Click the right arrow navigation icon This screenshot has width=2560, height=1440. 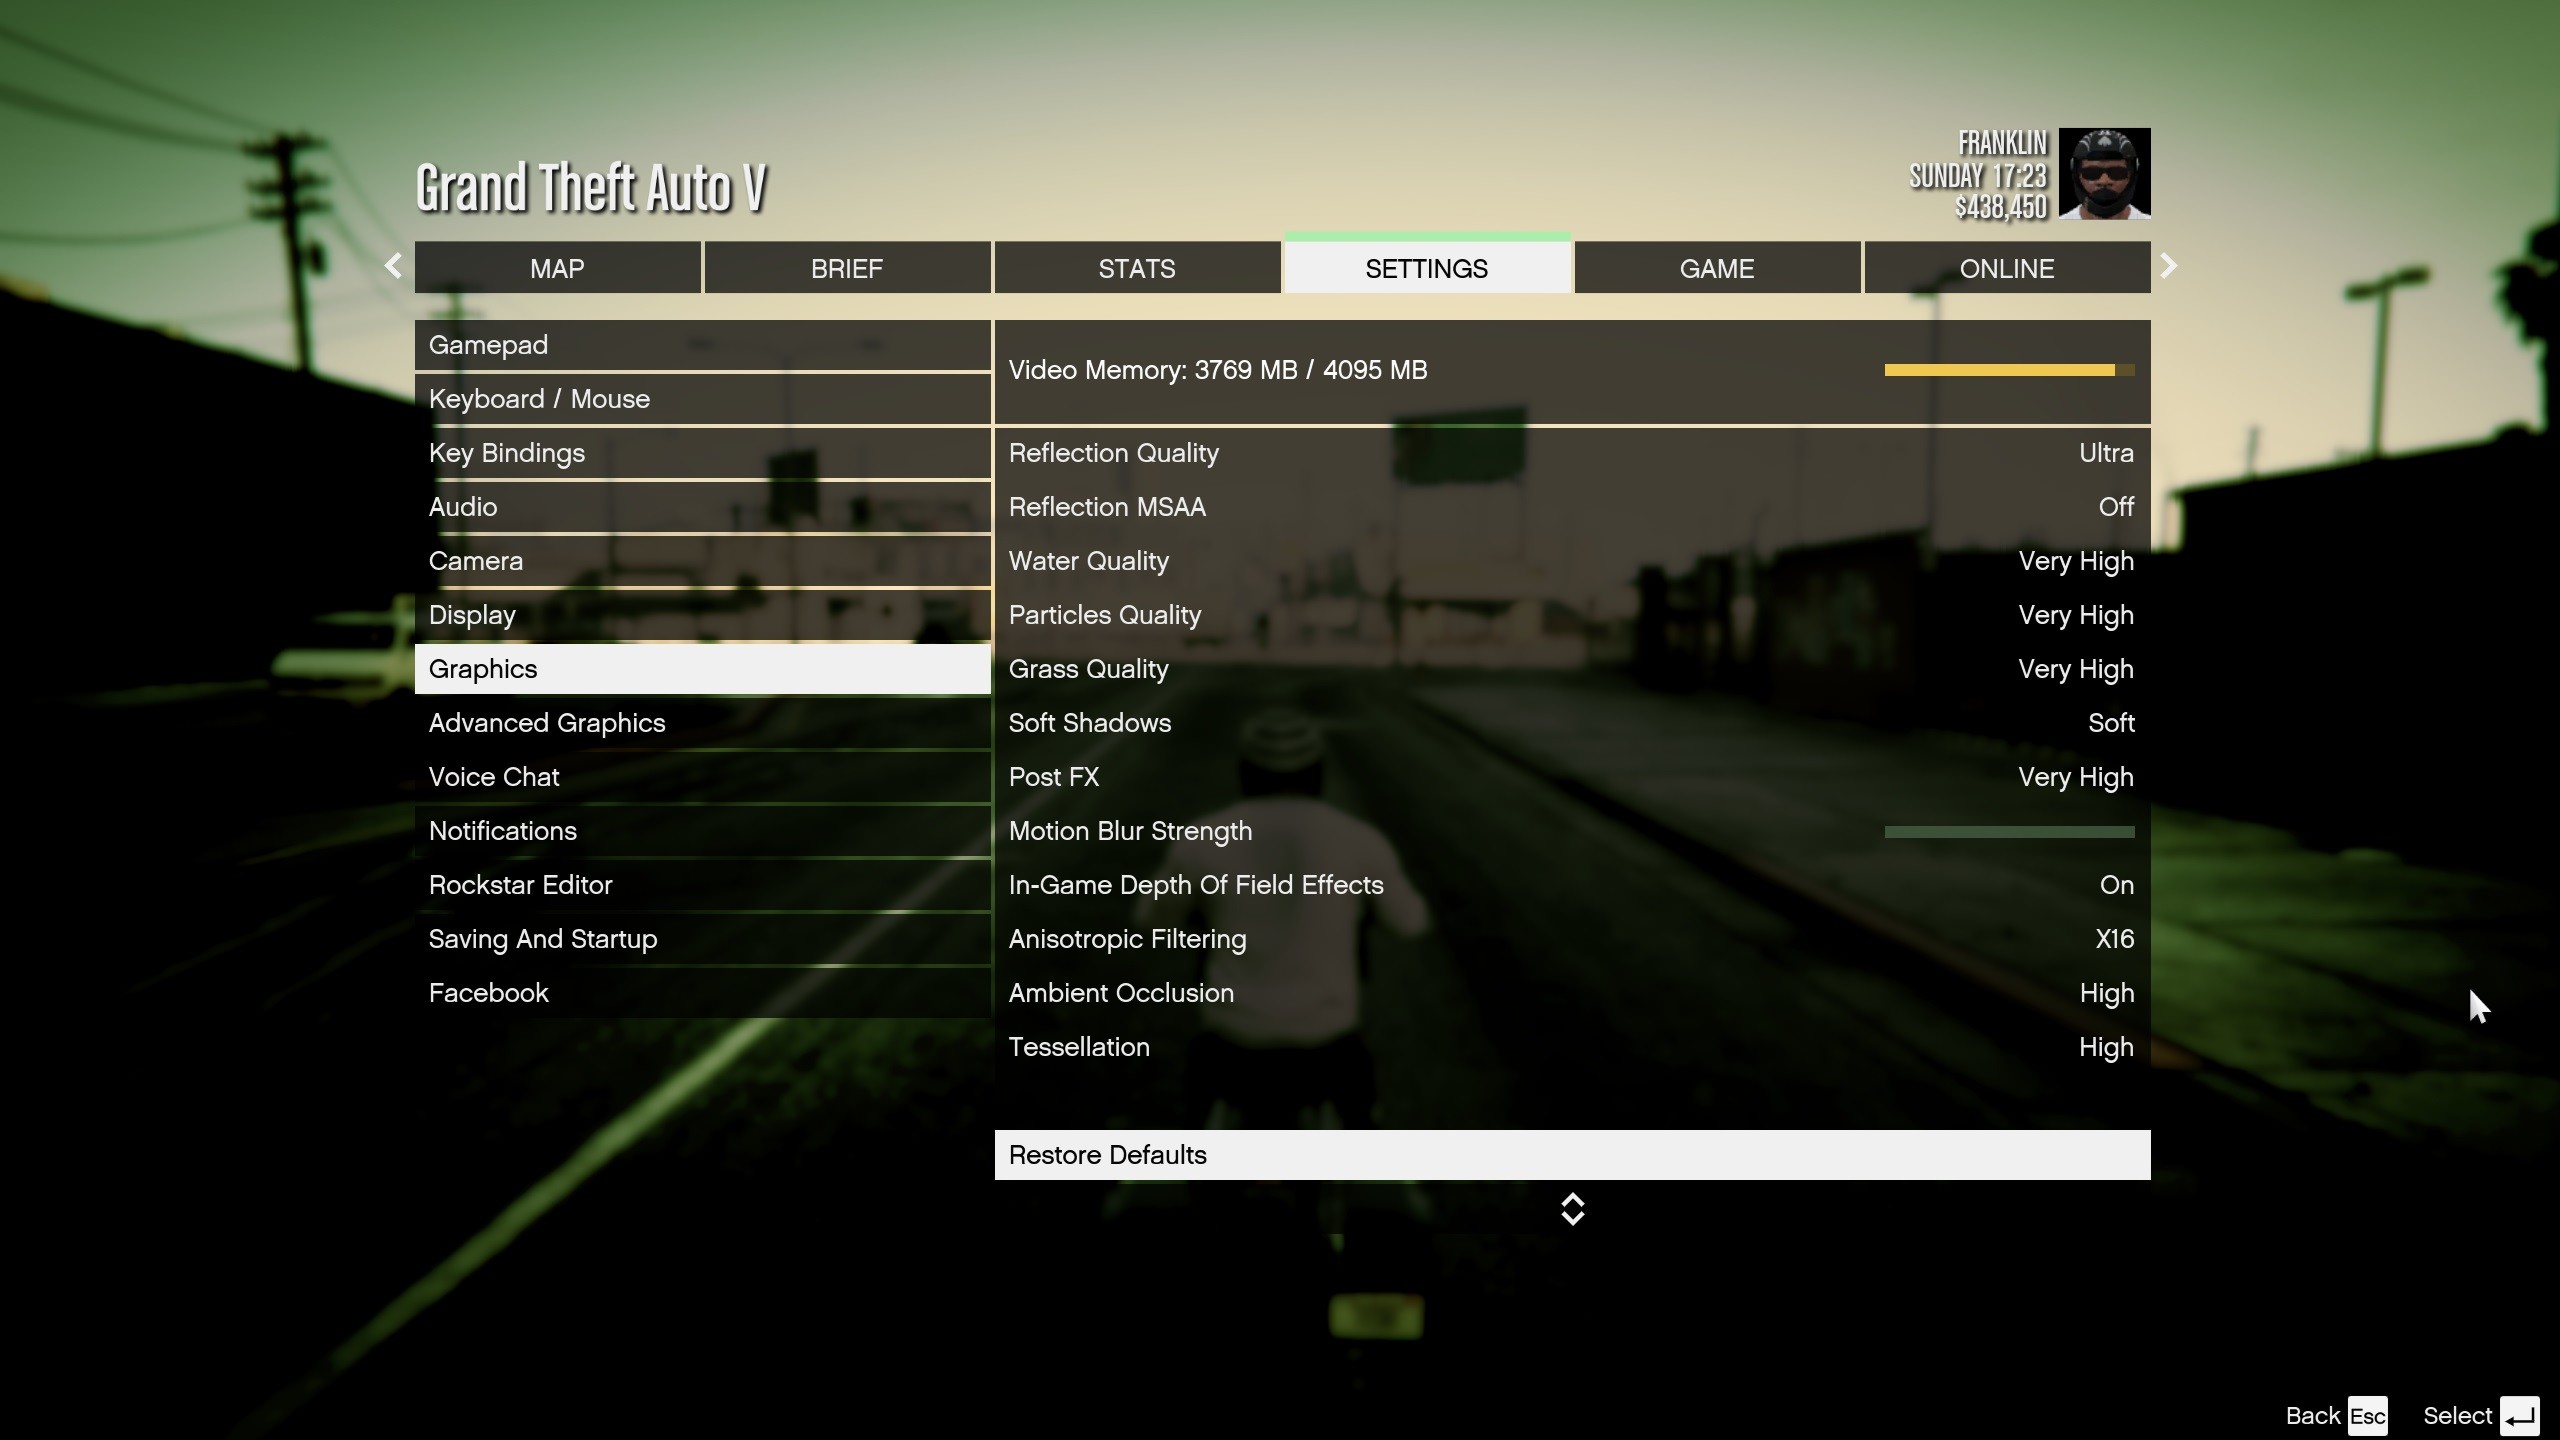pos(2166,265)
